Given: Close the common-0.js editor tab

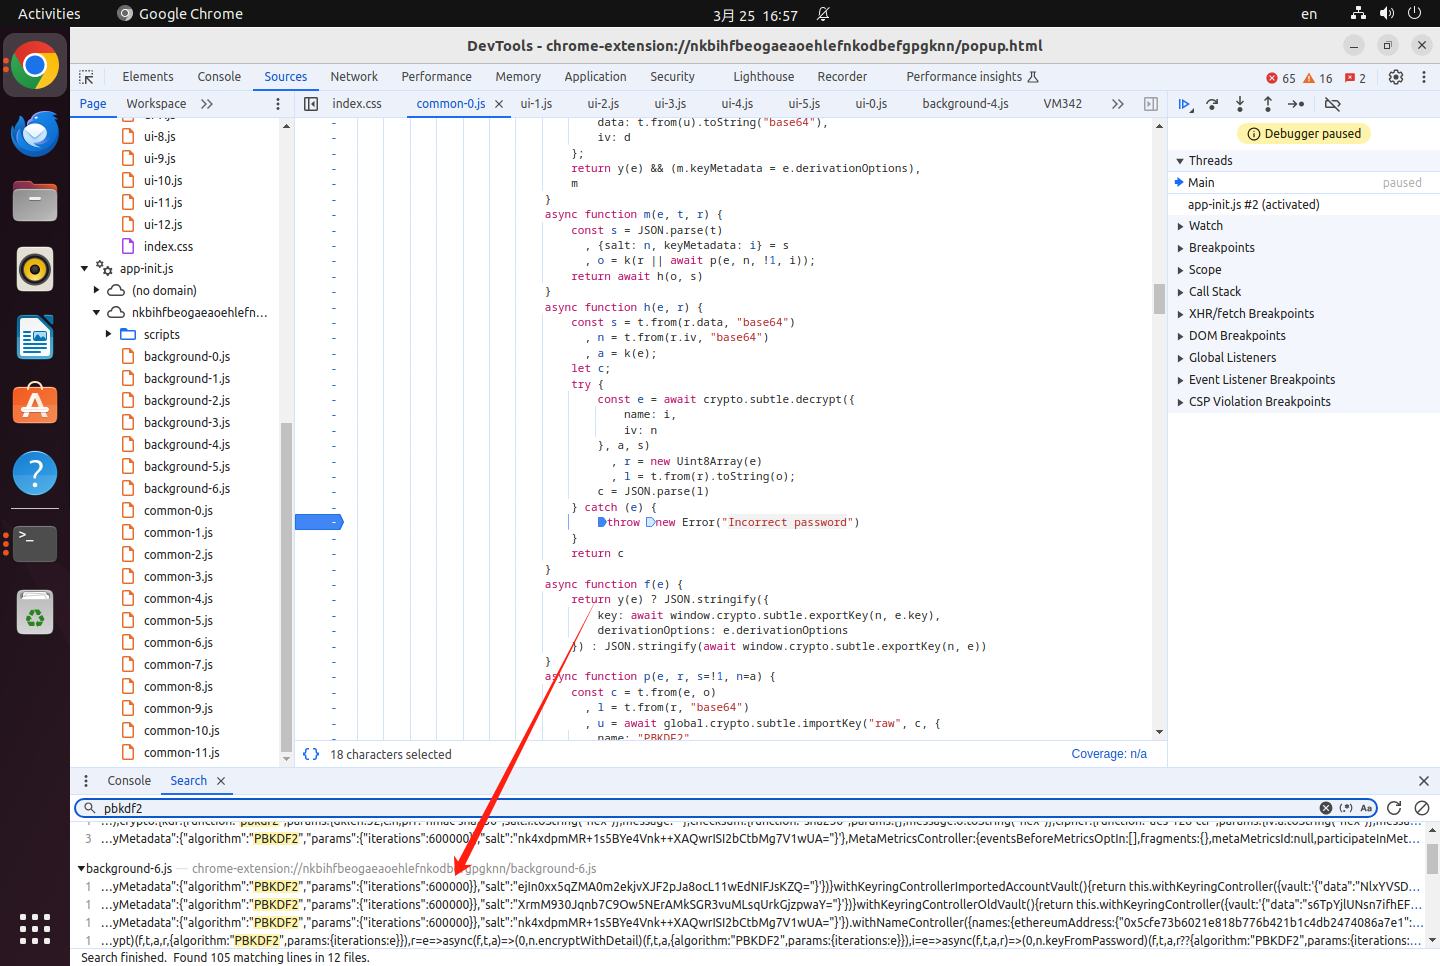Looking at the screenshot, I should [499, 104].
